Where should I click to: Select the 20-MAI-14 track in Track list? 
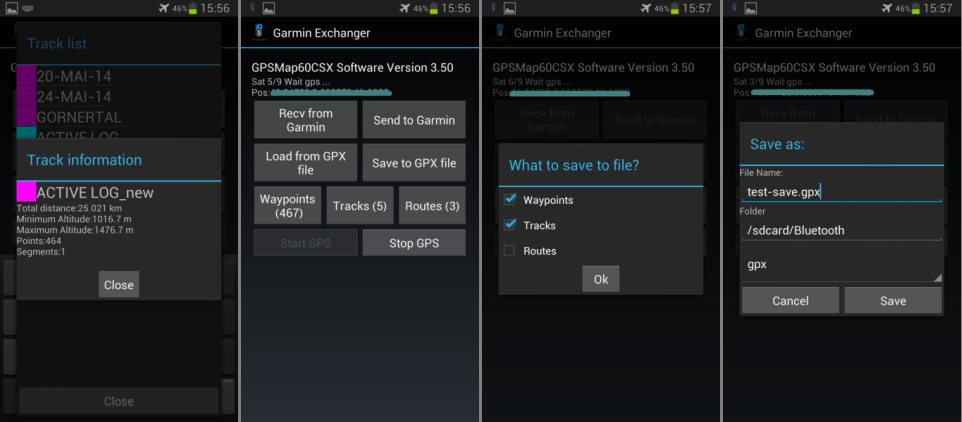[118, 76]
